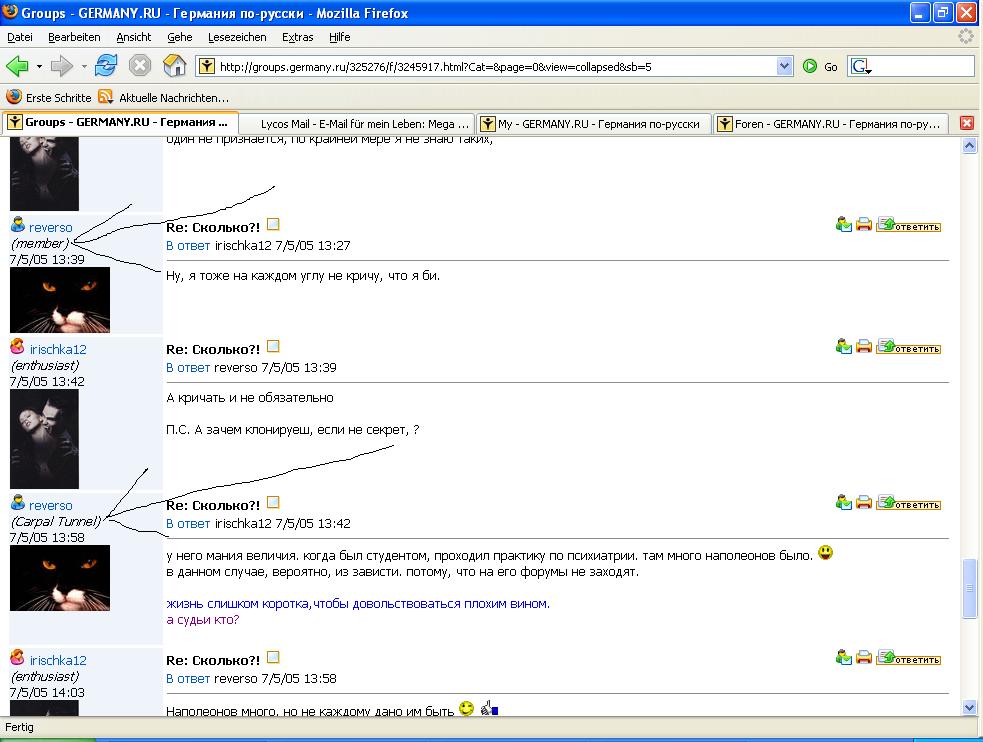Image resolution: width=983 pixels, height=742 pixels.
Task: Click the print icon on reverso's 13:58 post
Action: coord(864,503)
